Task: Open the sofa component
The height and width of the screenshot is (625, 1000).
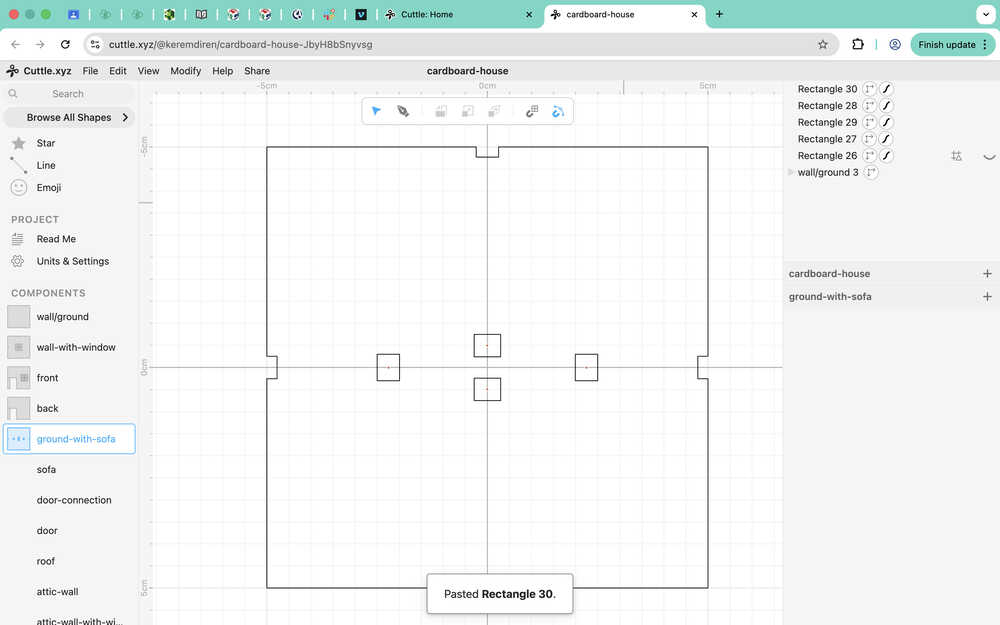Action: tap(69, 469)
